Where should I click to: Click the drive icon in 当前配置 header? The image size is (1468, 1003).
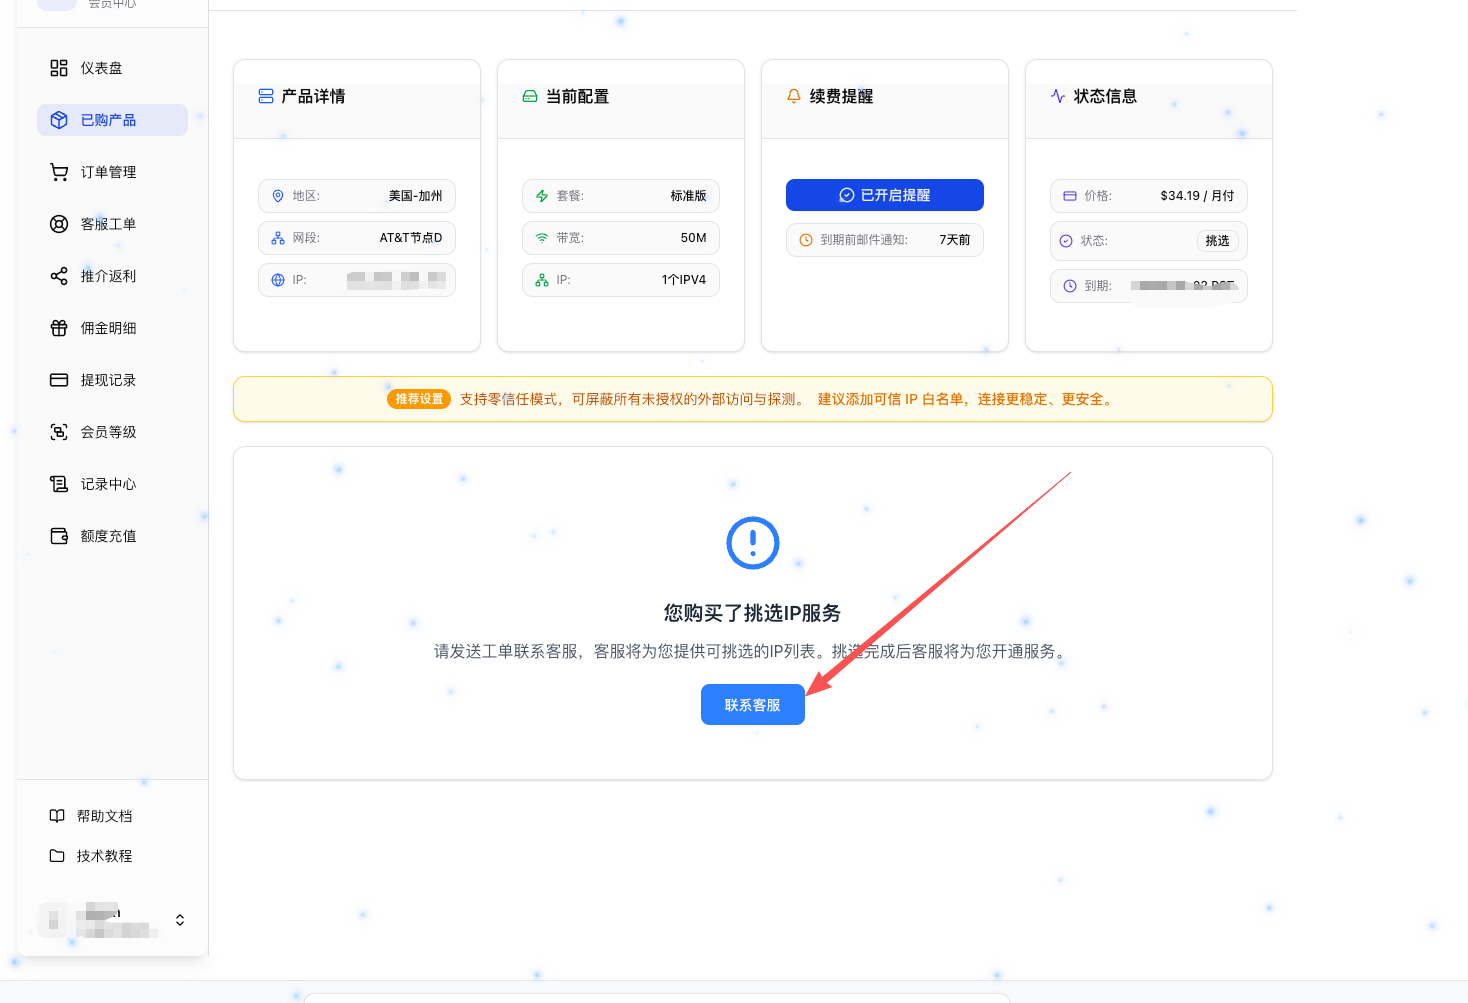[x=530, y=96]
